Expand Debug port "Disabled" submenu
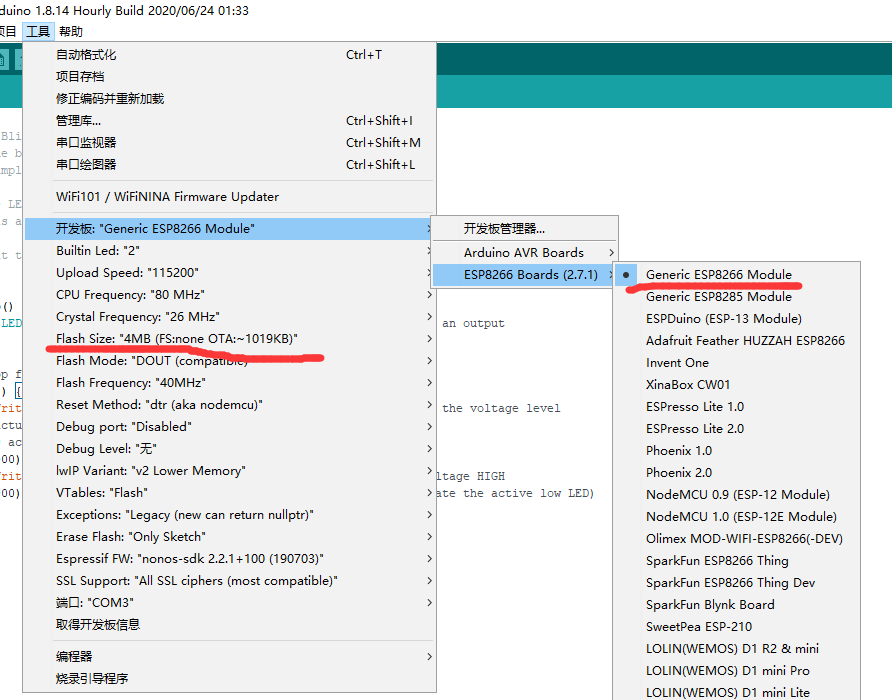 230,427
